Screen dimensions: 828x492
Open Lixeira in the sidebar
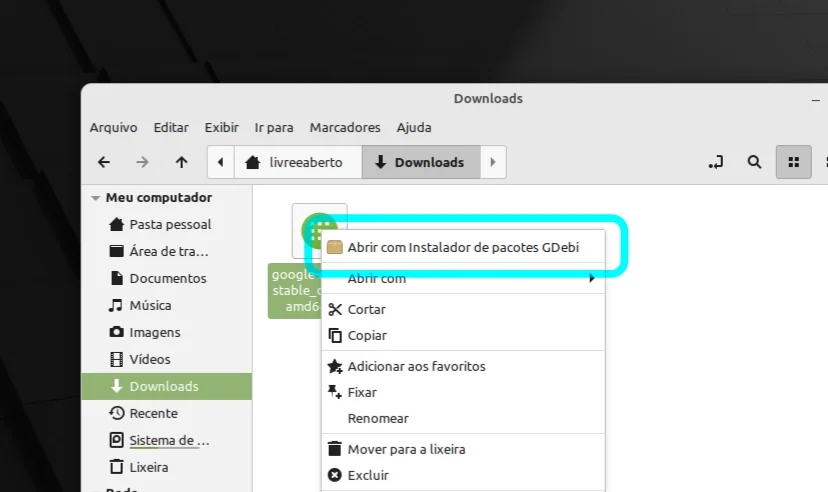tap(166, 467)
